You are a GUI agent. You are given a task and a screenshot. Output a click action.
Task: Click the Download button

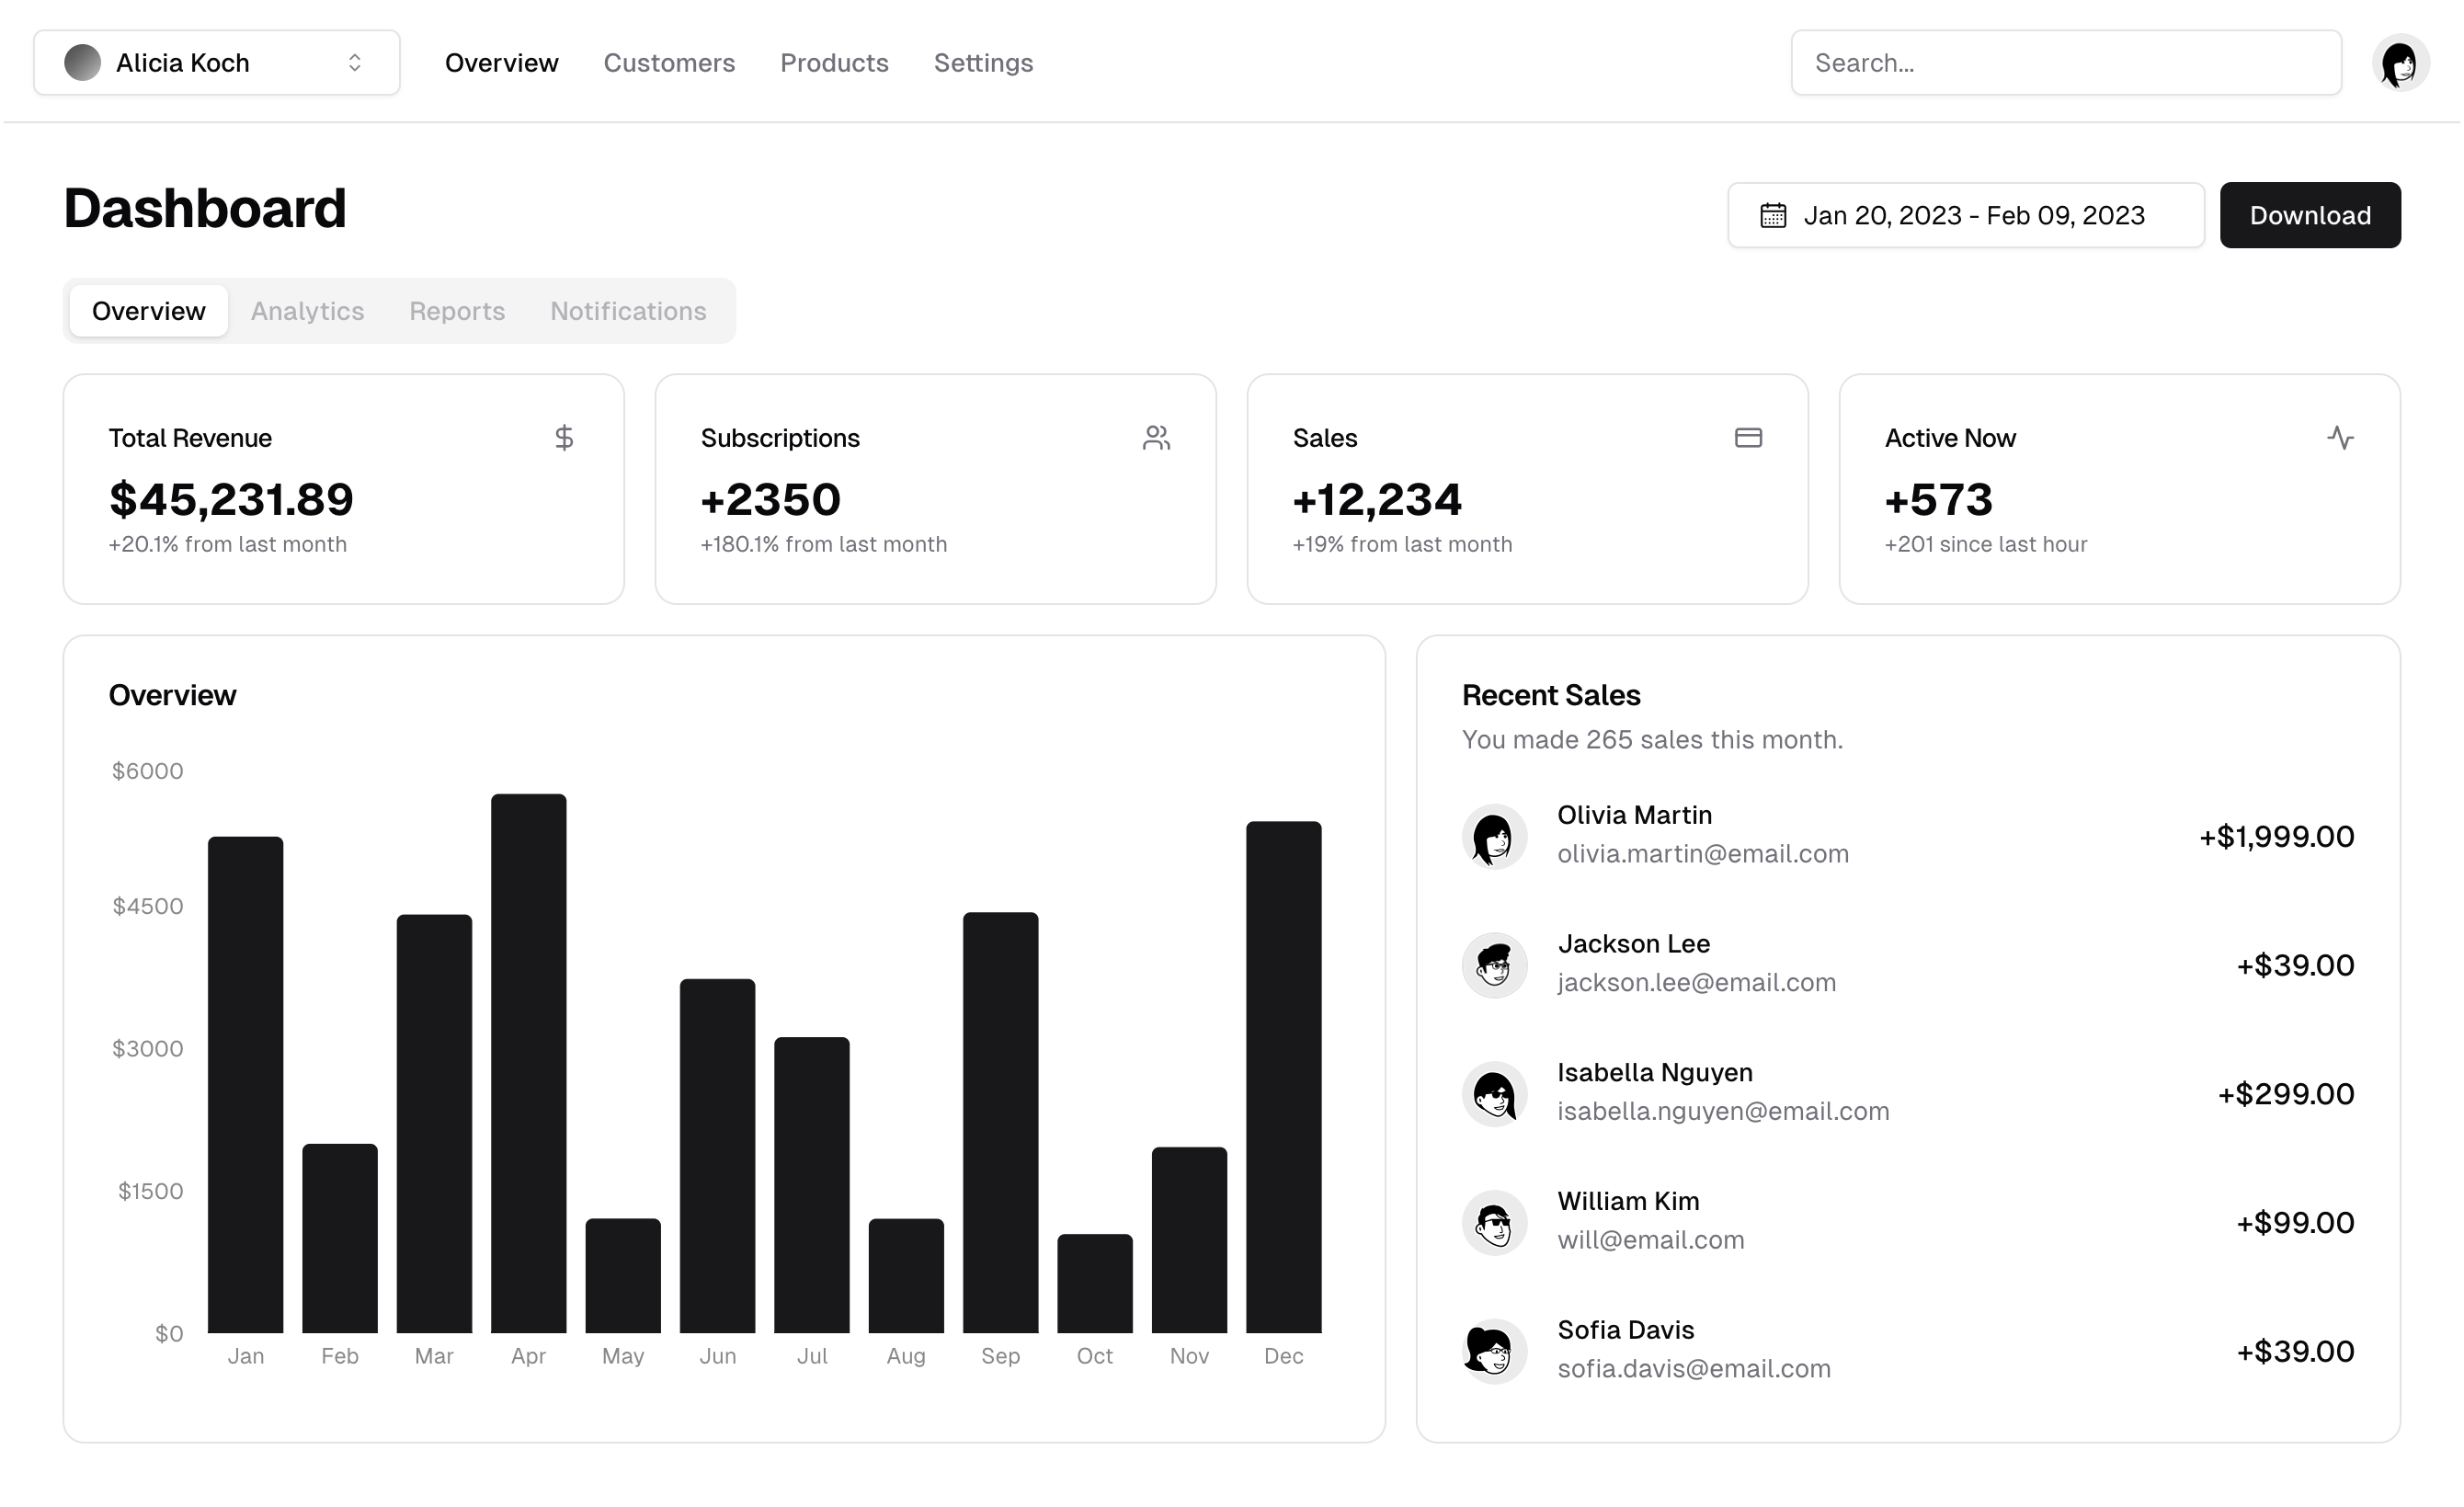tap(2310, 215)
